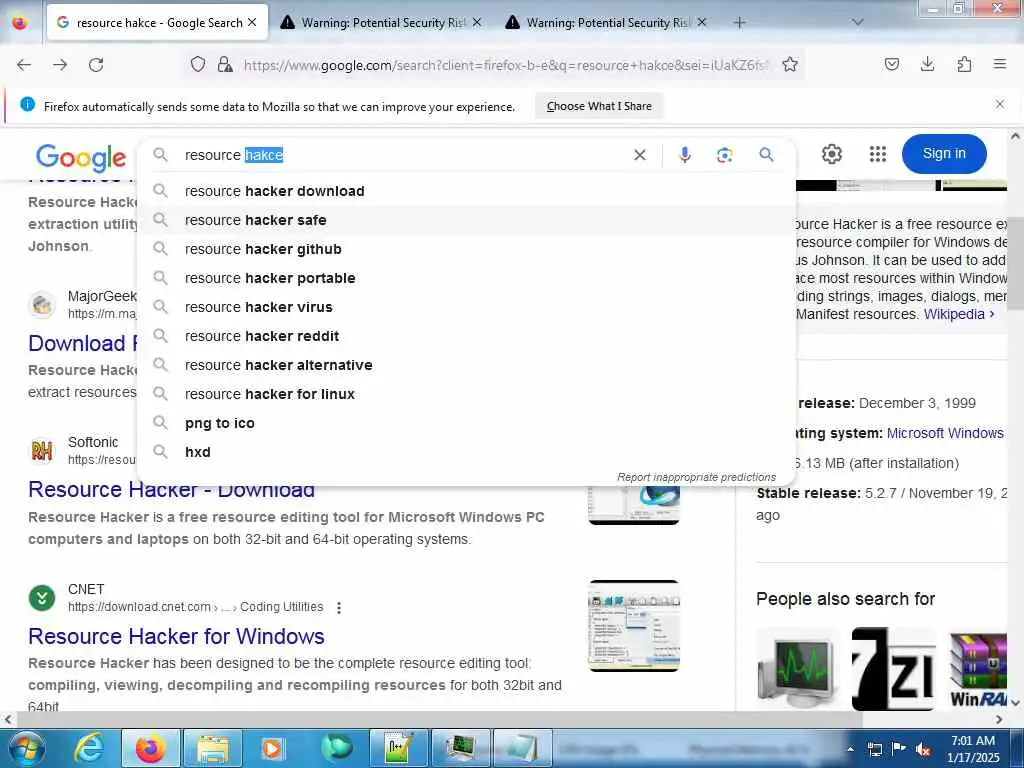Click the vertical scrollbar up arrow

(1015, 136)
